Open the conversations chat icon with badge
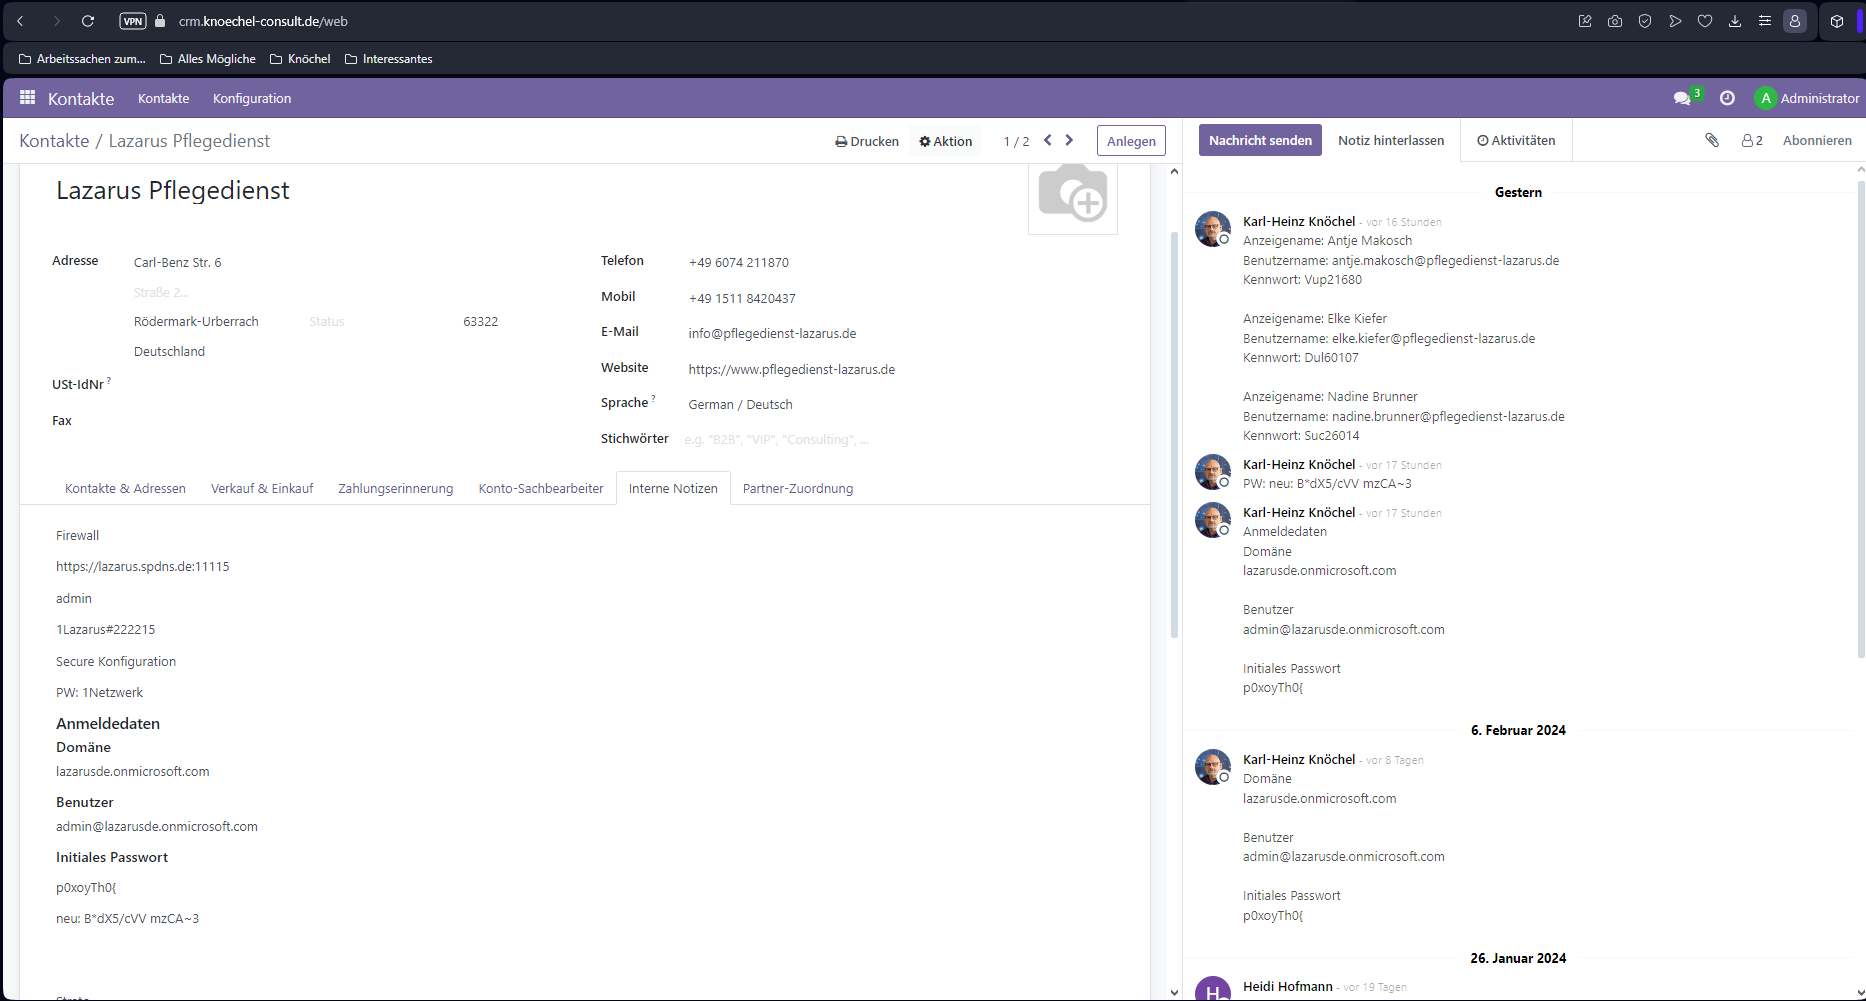This screenshot has width=1866, height=1001. pos(1682,98)
